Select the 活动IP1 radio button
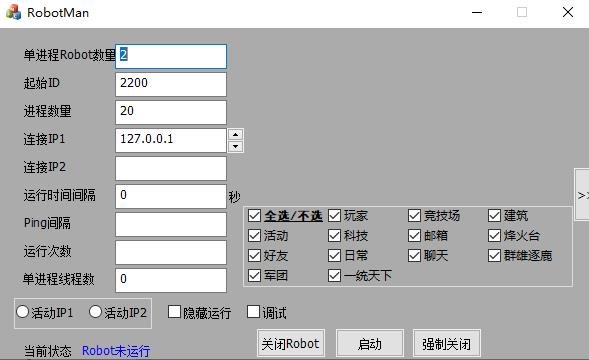This screenshot has width=589, height=360. [x=23, y=312]
